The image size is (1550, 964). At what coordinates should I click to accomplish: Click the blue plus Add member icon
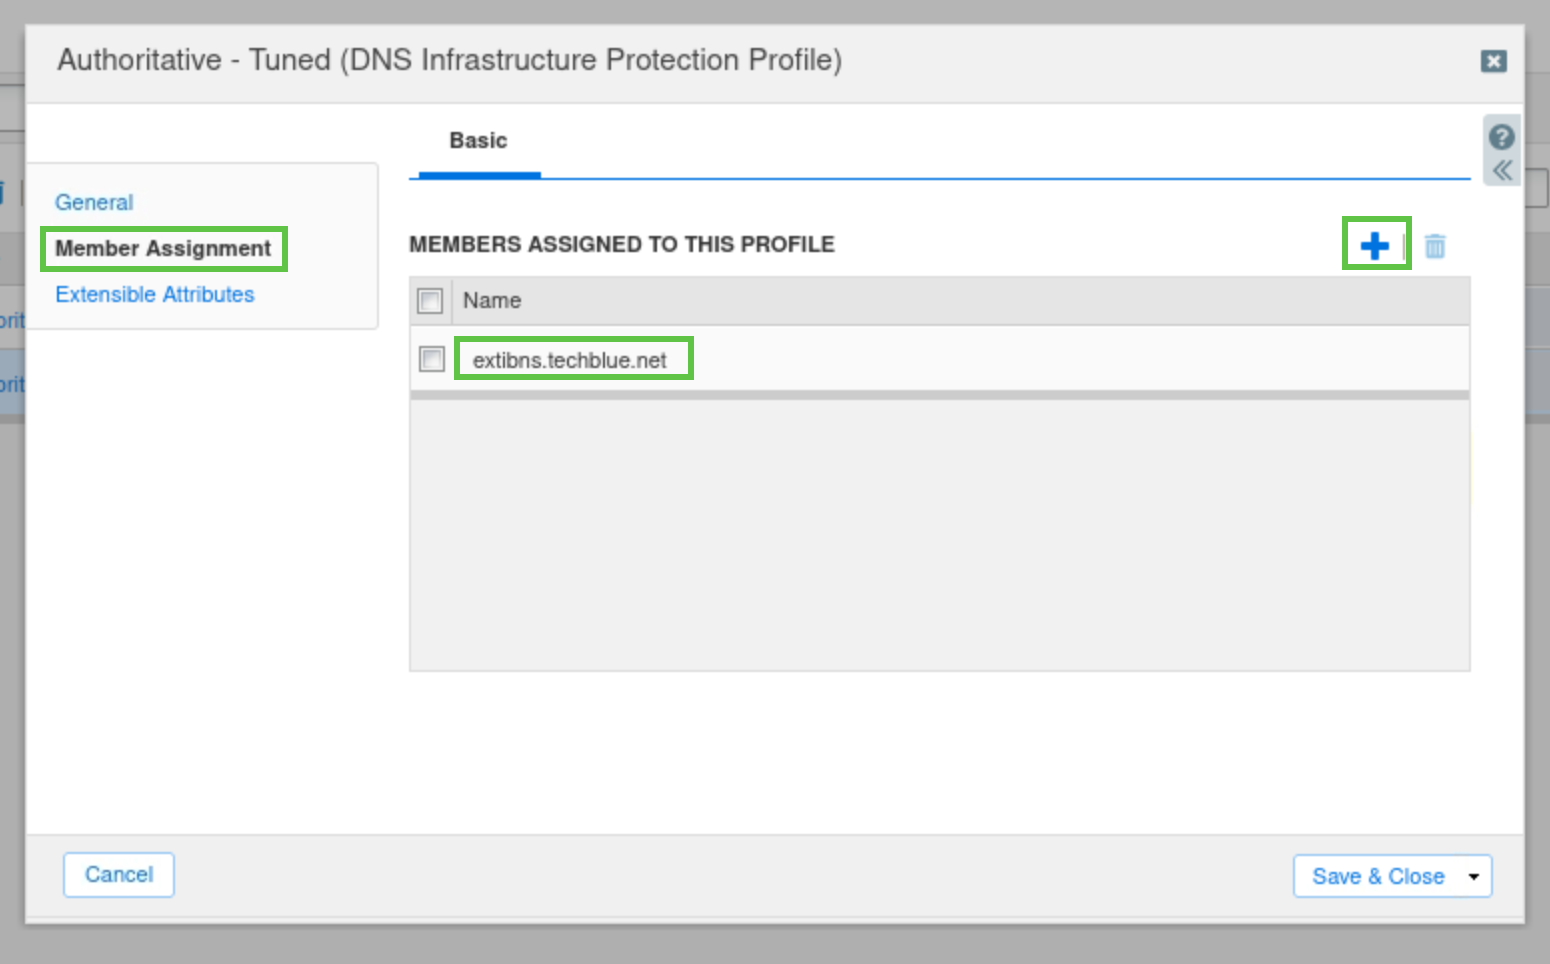coord(1374,245)
